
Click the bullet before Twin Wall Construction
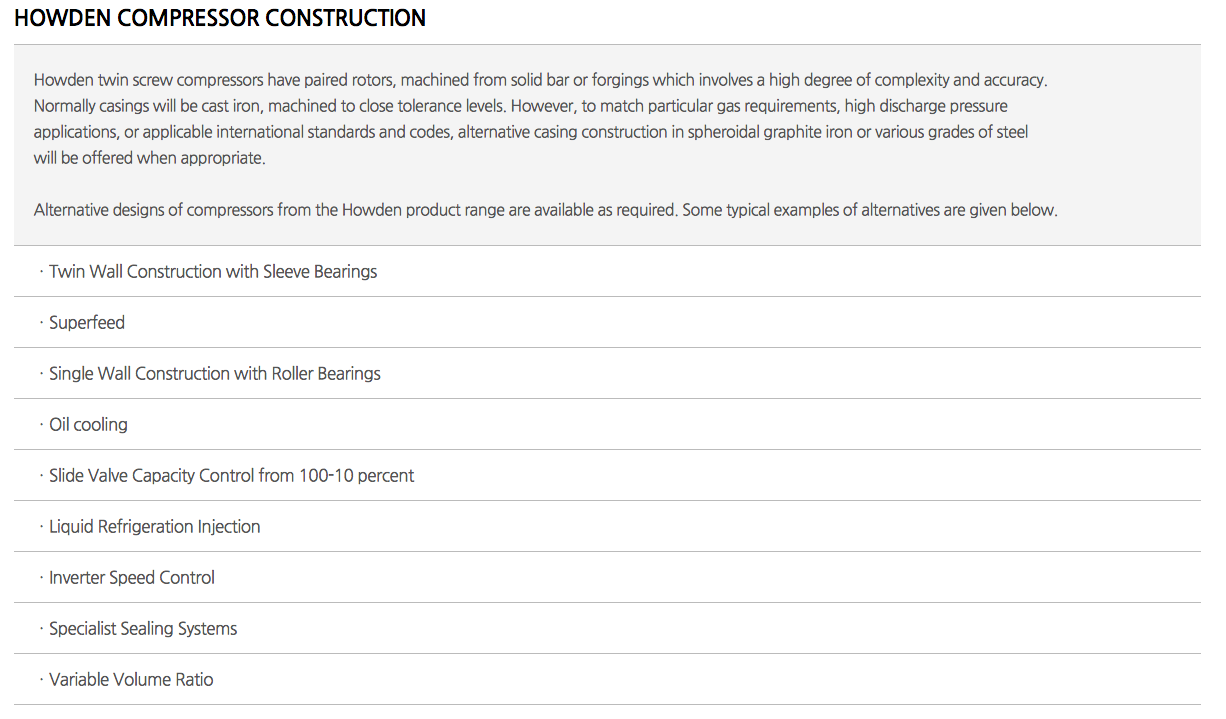pos(42,272)
